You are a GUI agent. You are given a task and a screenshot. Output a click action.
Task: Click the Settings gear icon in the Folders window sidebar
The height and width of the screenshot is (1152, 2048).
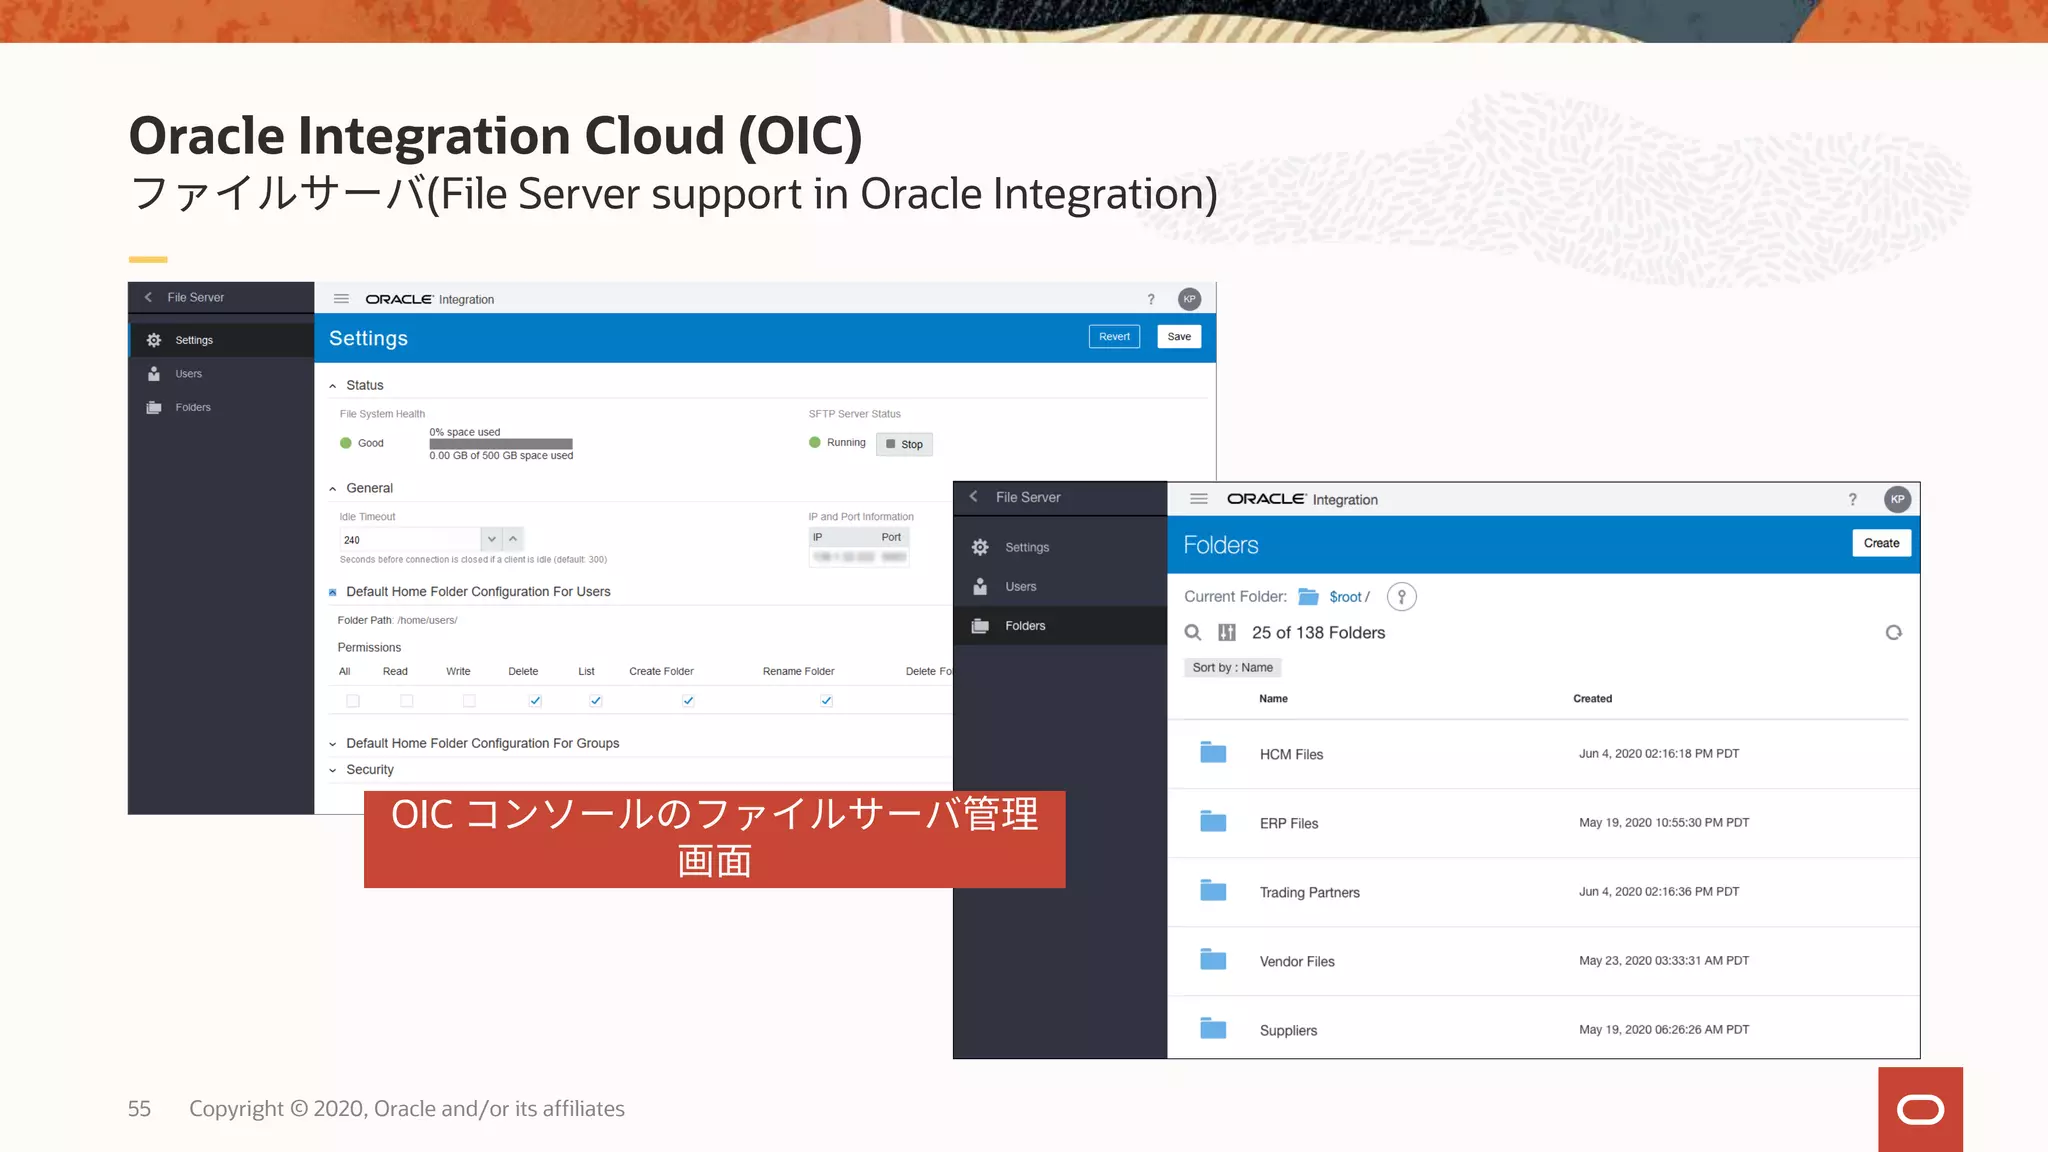tap(980, 547)
